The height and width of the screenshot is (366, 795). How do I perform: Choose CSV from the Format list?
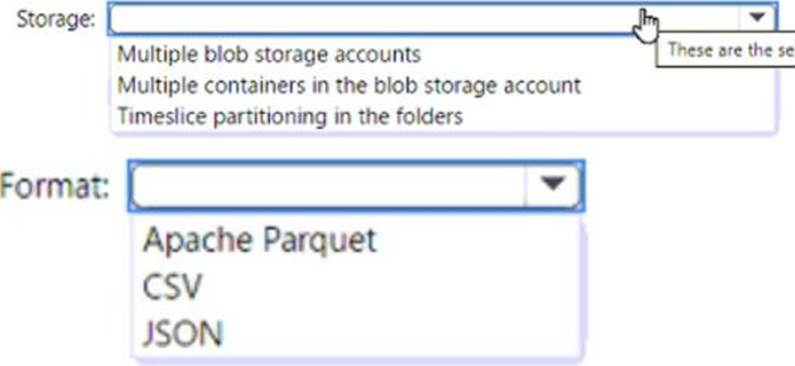click(172, 287)
